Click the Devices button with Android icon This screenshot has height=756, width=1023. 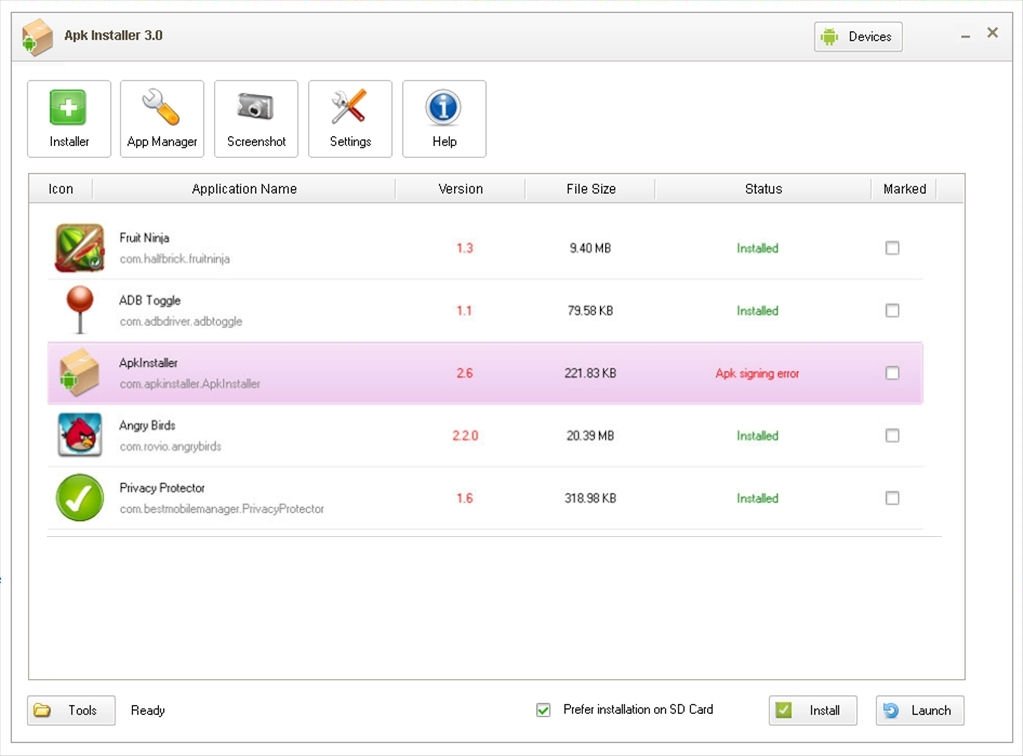pos(857,36)
